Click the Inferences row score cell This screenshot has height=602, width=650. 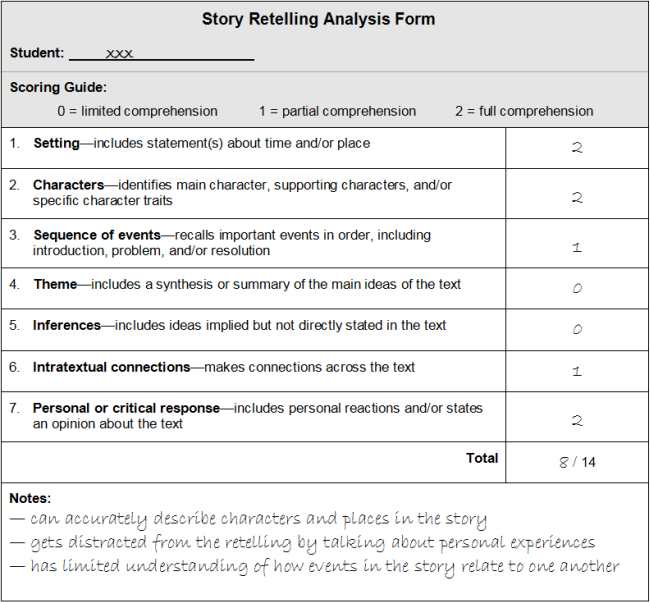click(577, 329)
